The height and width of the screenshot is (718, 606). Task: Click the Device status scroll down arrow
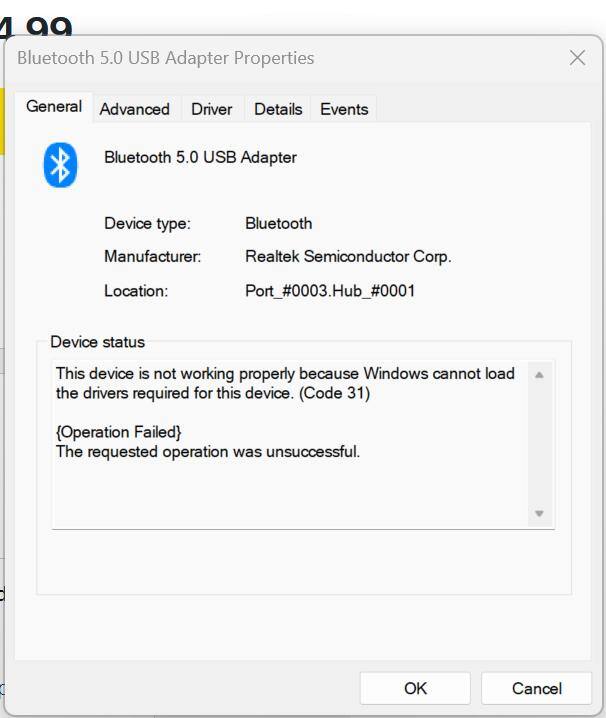pos(539,514)
